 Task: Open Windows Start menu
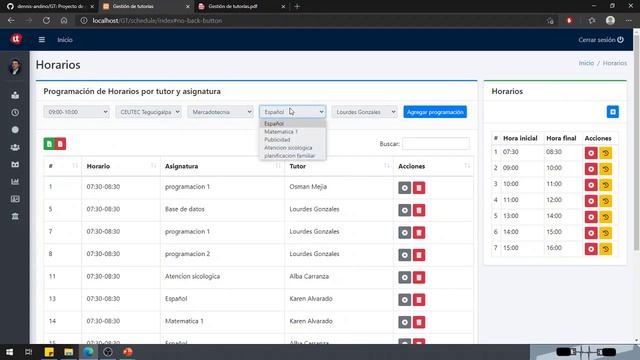[x=9, y=352]
